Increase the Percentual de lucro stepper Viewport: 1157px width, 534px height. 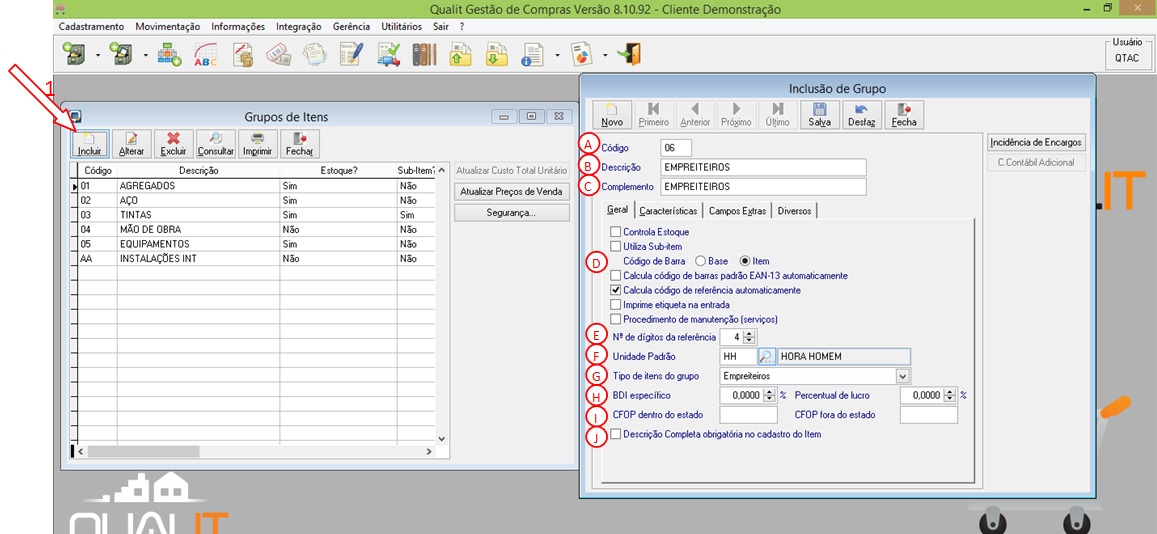click(952, 392)
